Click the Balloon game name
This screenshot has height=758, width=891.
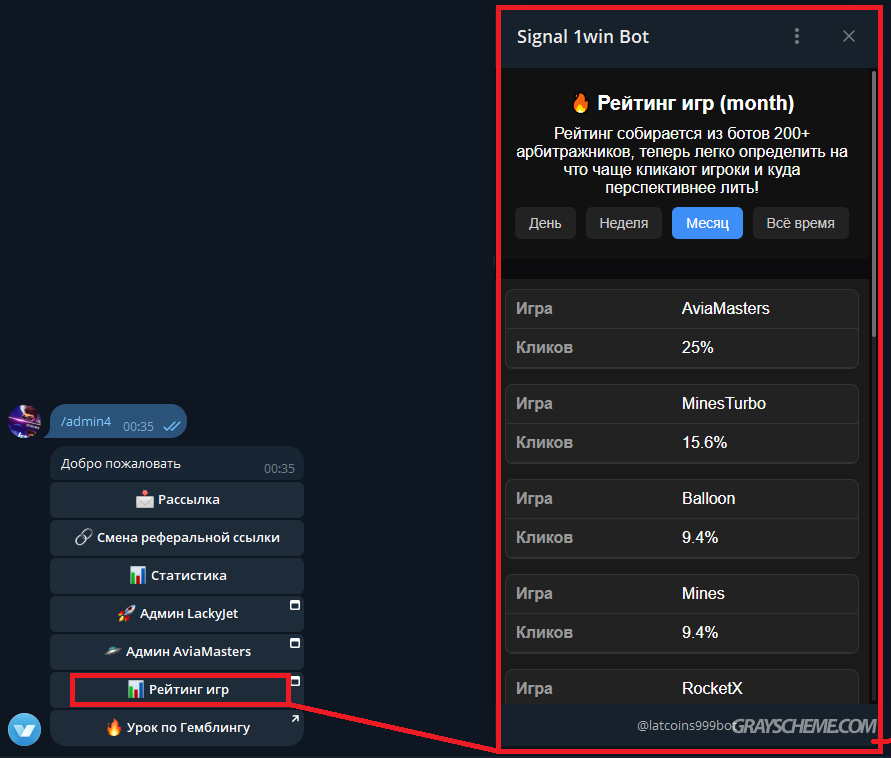(x=708, y=498)
